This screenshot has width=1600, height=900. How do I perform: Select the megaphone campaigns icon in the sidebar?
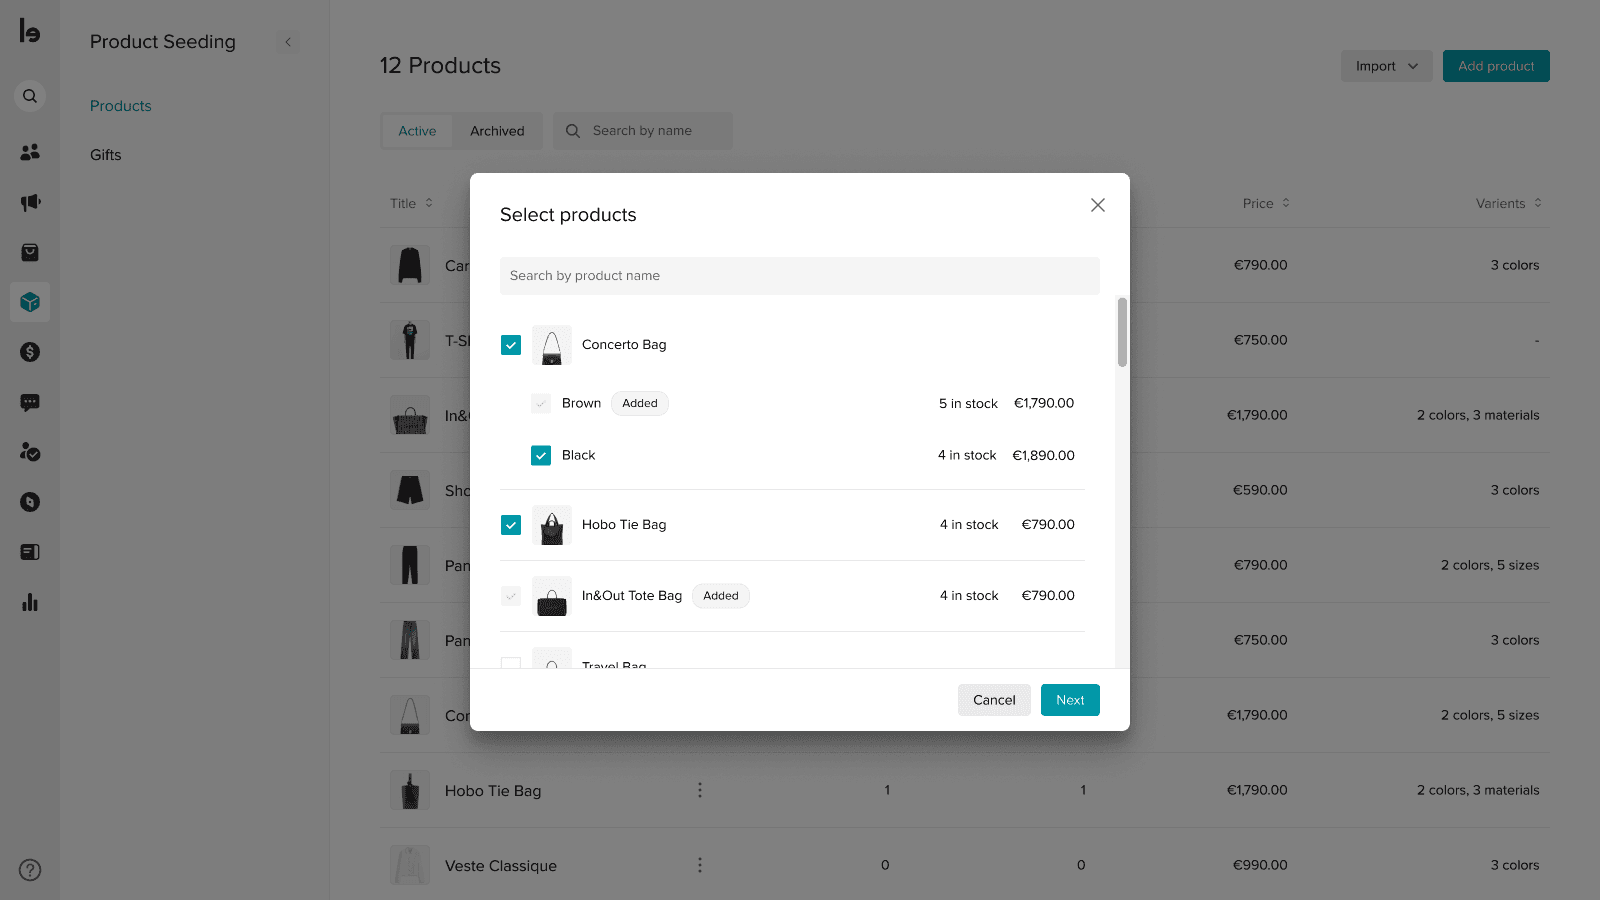click(x=29, y=202)
